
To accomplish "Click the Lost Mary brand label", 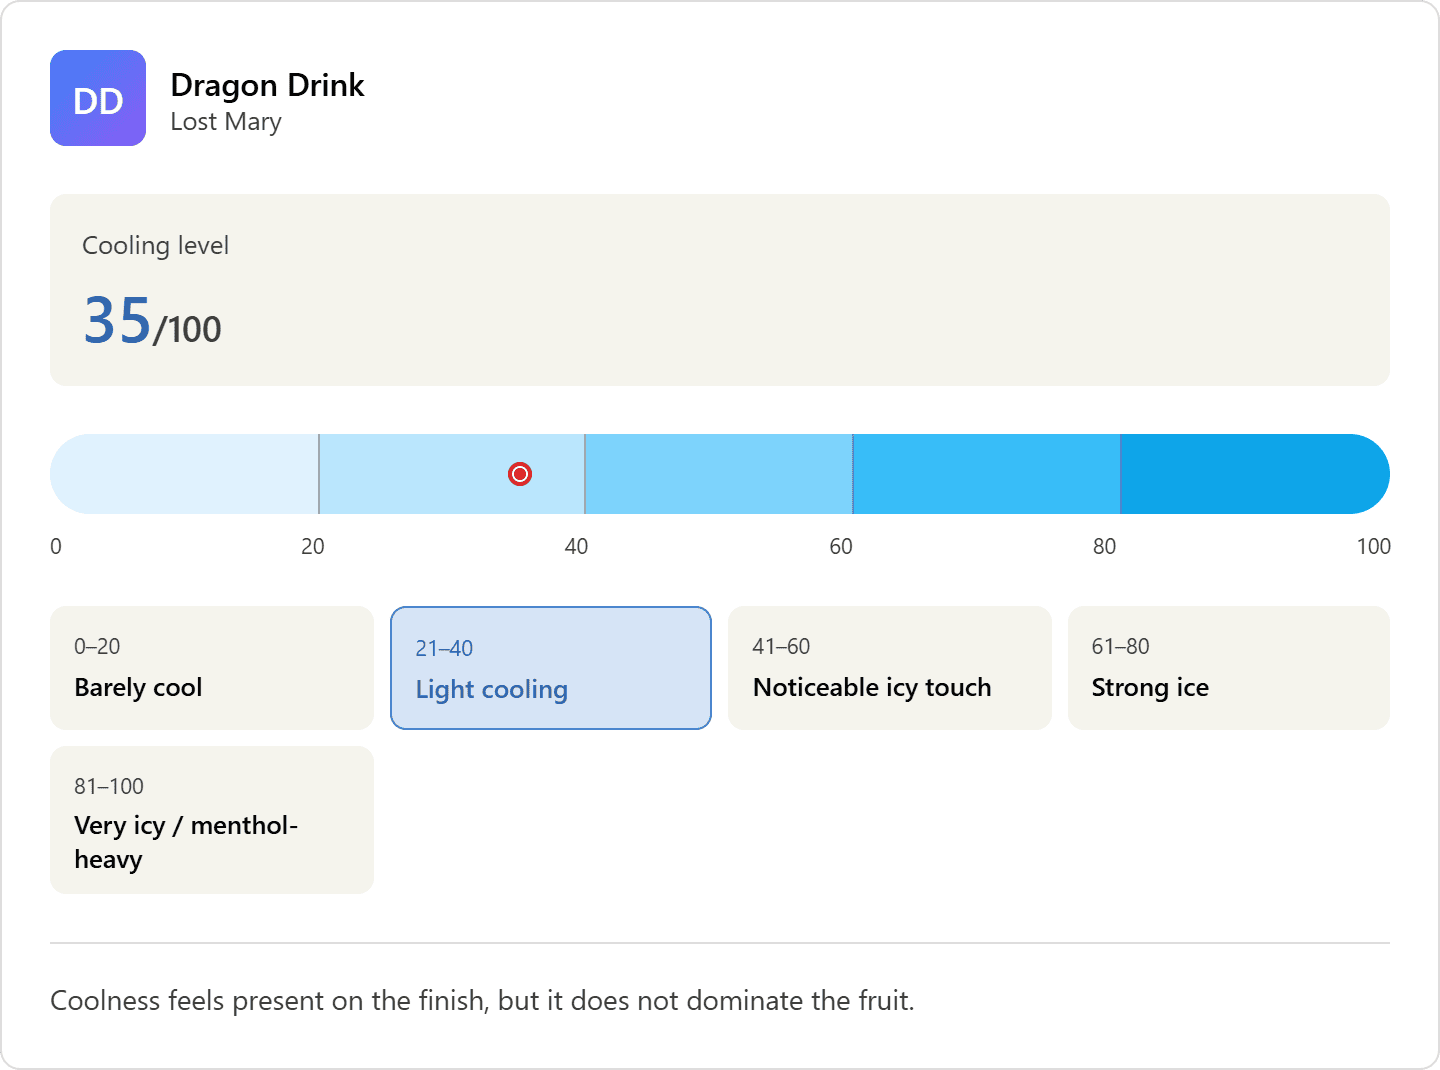I will pyautogui.click(x=226, y=122).
